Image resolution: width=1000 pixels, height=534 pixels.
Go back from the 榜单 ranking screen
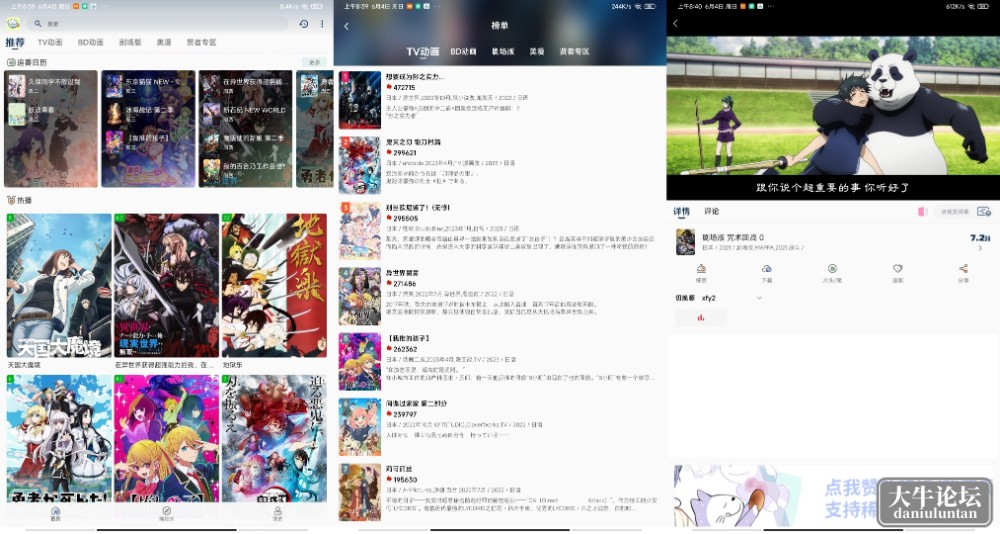click(346, 26)
